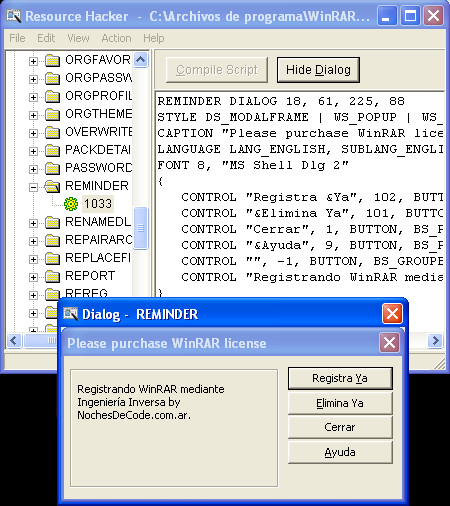Select the 1033 resource entry
The width and height of the screenshot is (450, 506).
98,204
